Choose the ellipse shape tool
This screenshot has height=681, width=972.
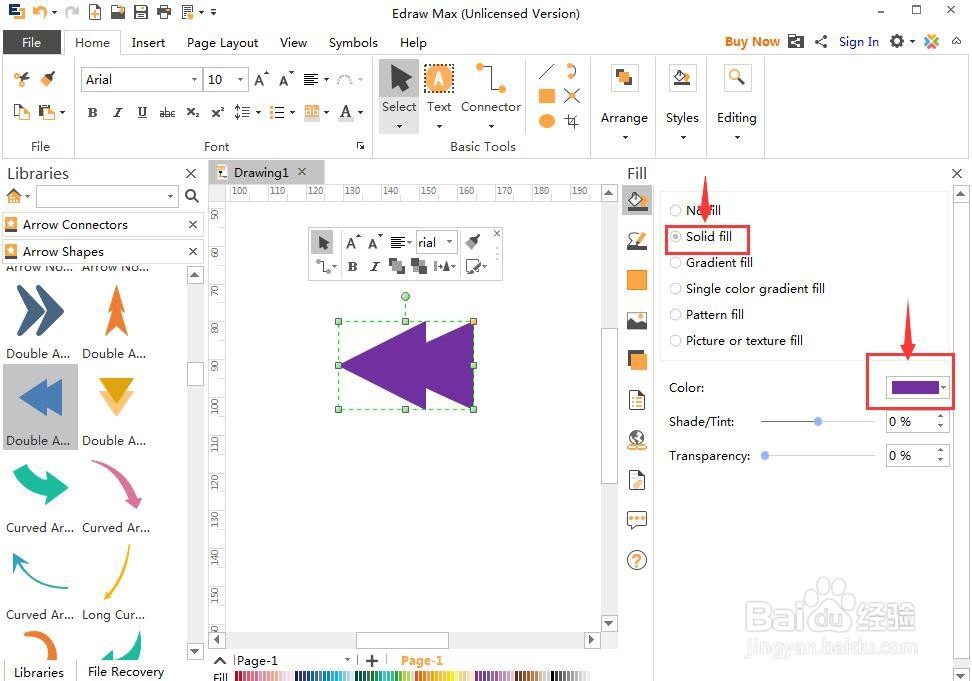[546, 121]
